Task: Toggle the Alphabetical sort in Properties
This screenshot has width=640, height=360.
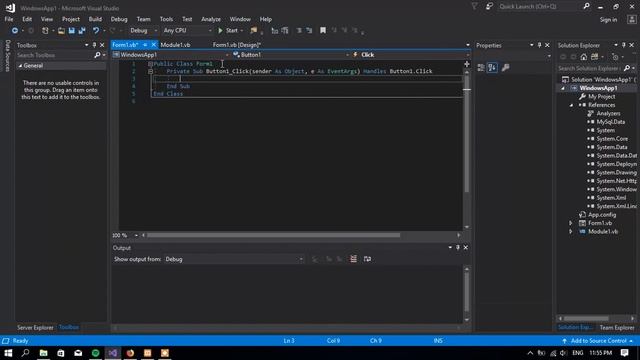Action: [x=492, y=68]
